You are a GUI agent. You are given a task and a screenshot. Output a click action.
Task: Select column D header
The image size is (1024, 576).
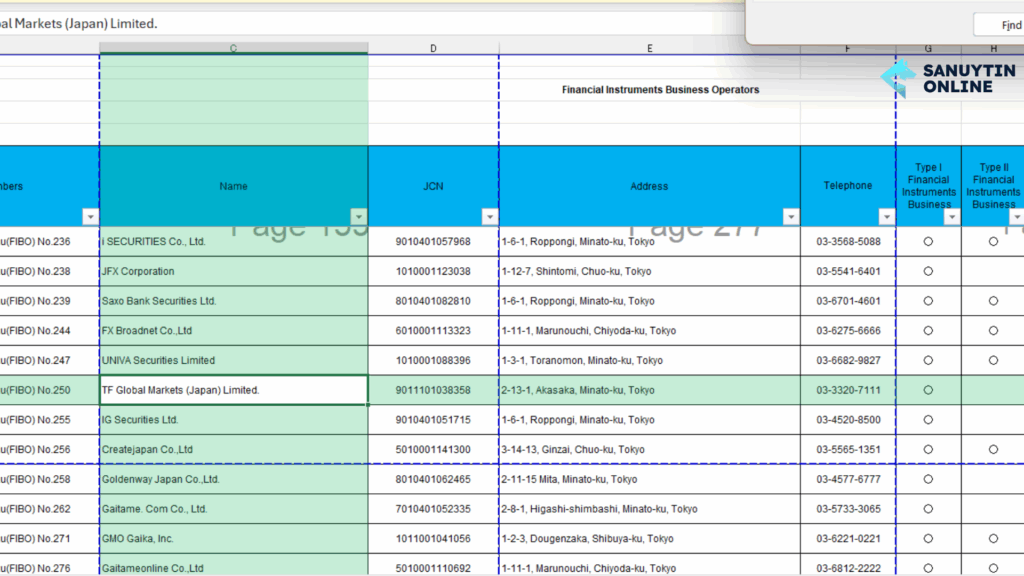click(x=434, y=48)
